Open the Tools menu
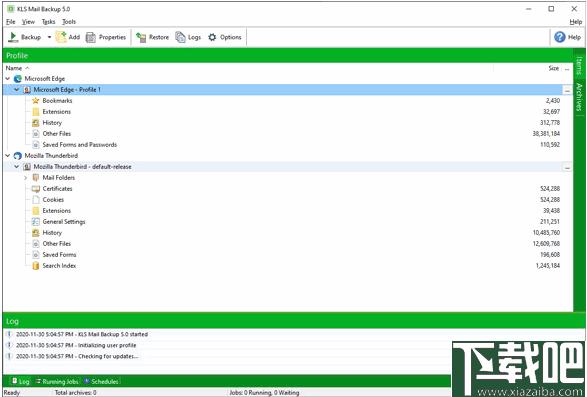The image size is (587, 397). click(69, 22)
